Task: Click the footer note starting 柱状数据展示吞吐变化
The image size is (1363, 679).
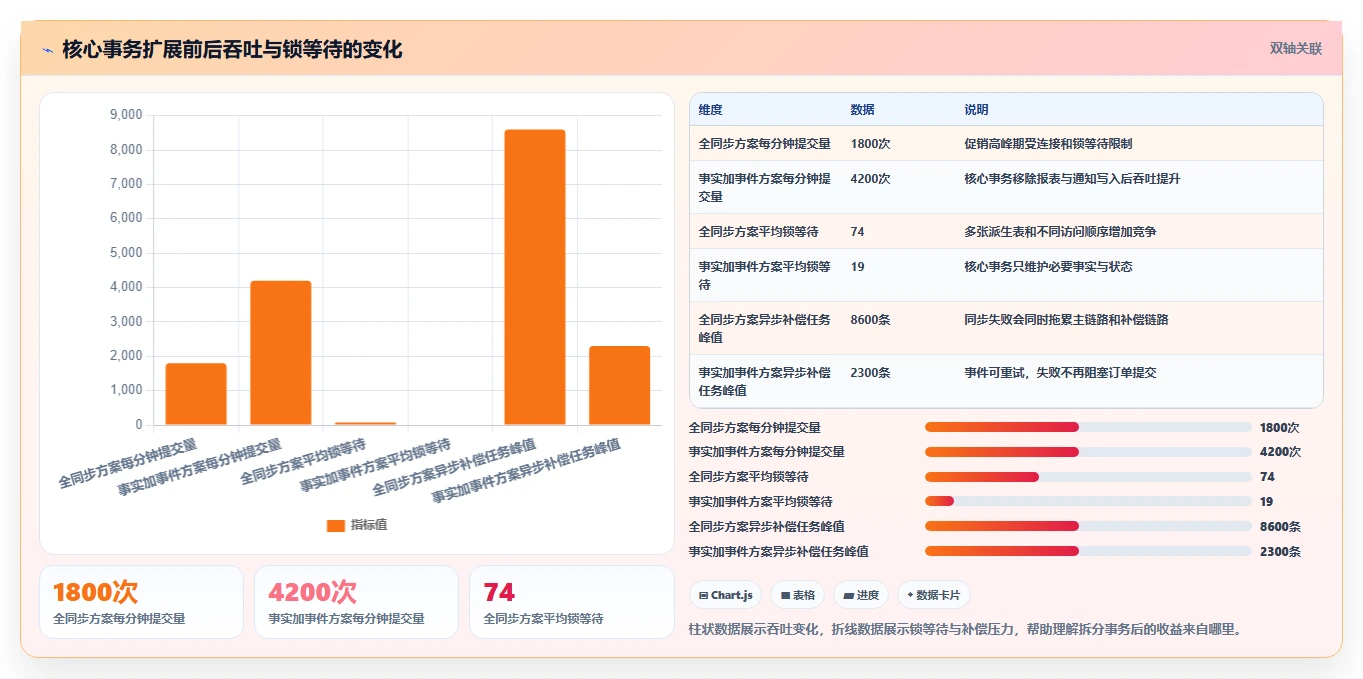Action: [x=965, y=629]
